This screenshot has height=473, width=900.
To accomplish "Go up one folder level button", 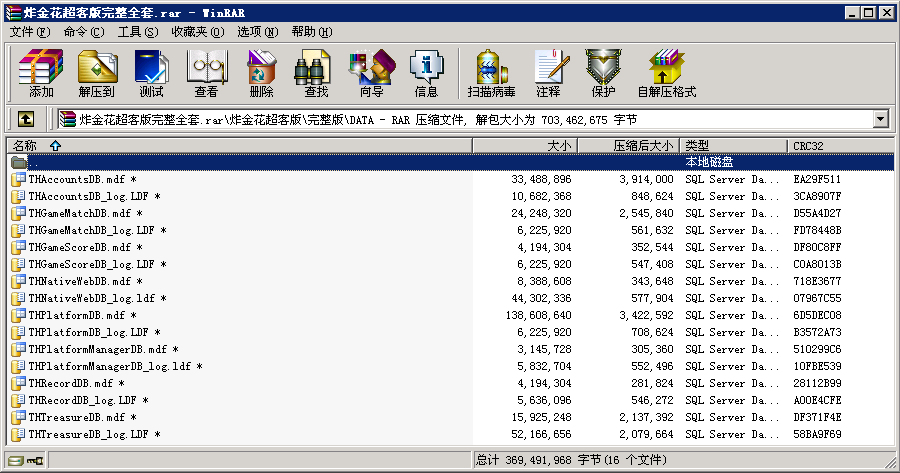I will (26, 119).
